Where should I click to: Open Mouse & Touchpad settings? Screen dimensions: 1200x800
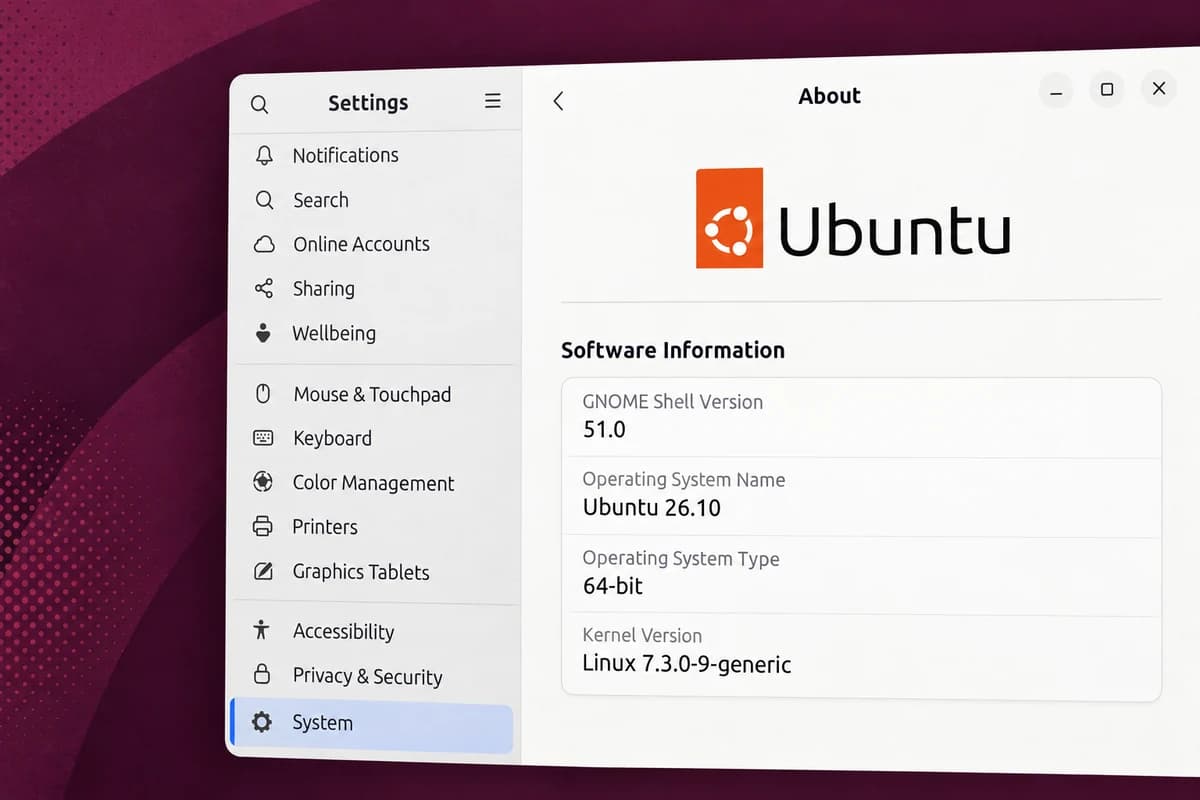(x=375, y=394)
